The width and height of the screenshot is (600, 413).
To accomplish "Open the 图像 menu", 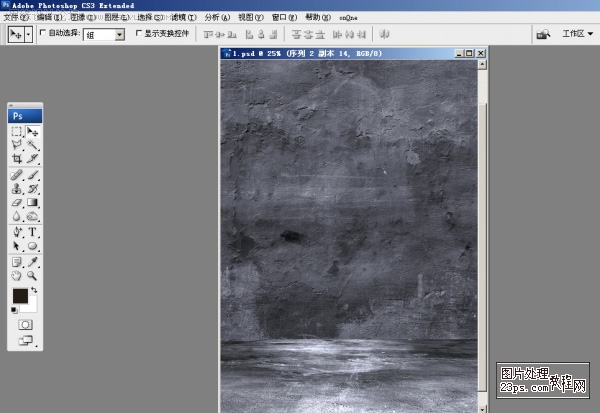I will click(83, 18).
